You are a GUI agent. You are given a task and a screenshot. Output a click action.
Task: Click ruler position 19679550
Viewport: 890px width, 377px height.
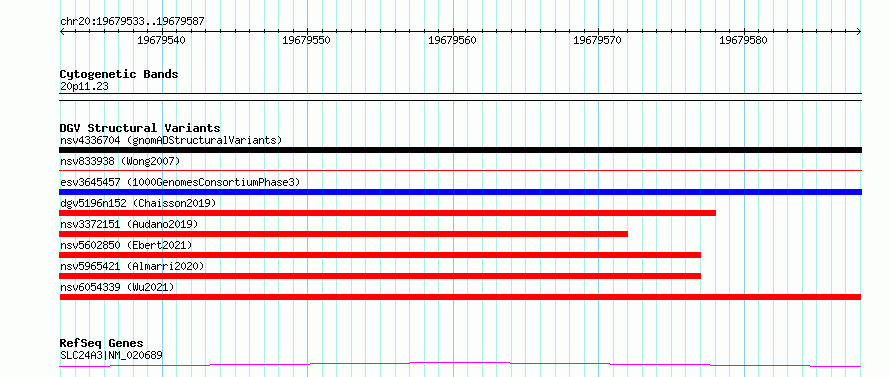click(306, 40)
